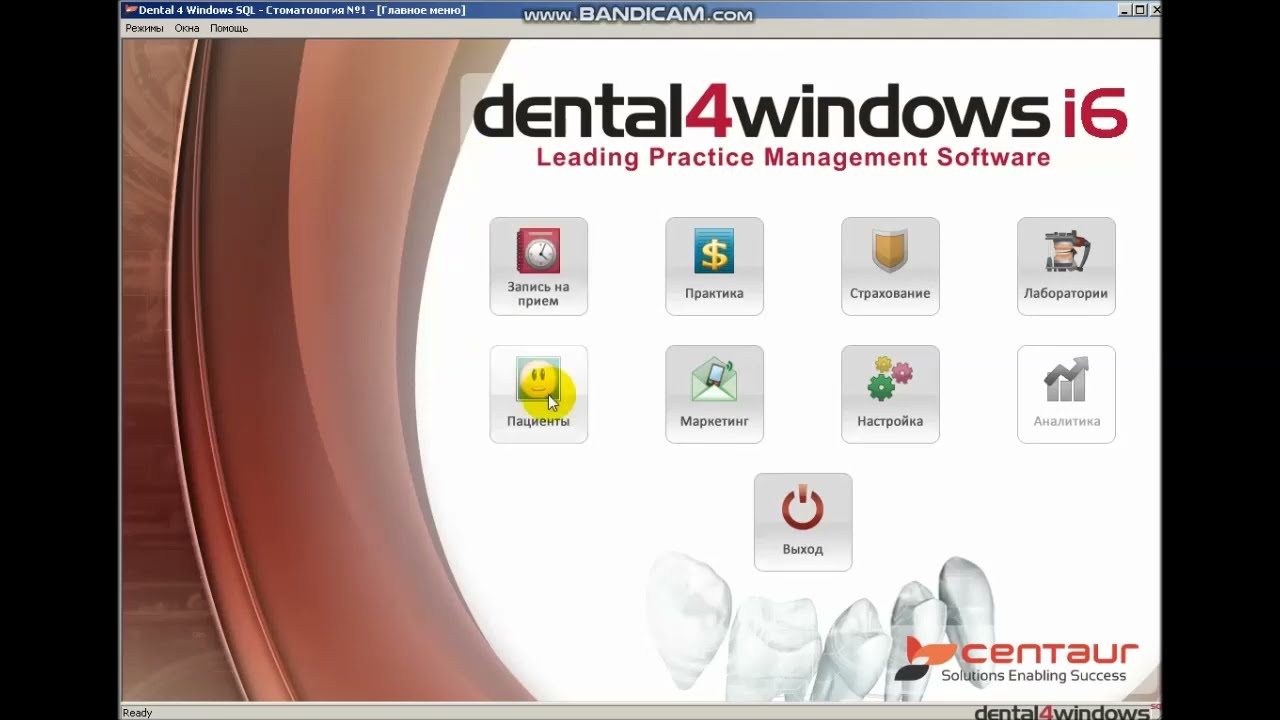Minimize the Dental 4 Windows window
The height and width of the screenshot is (720, 1280).
pos(1125,10)
